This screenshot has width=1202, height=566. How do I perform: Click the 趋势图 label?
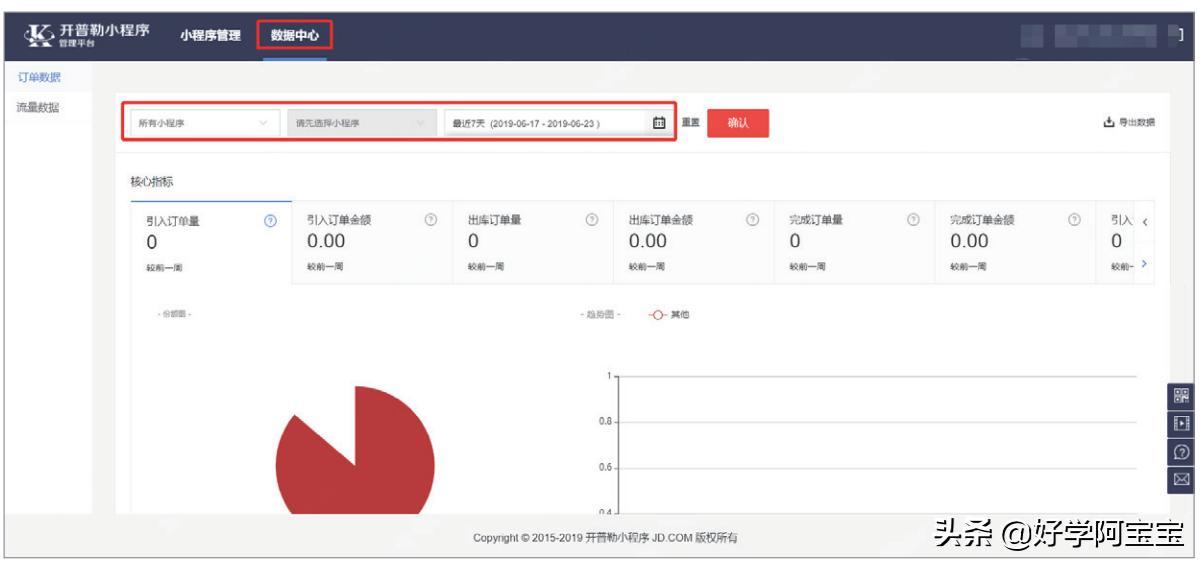click(x=601, y=314)
